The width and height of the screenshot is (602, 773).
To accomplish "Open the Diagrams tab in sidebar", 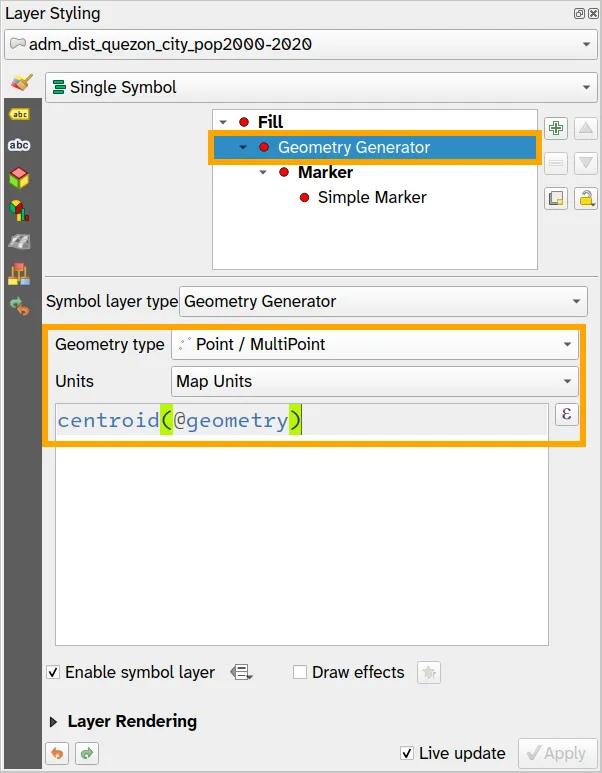I will point(19,210).
